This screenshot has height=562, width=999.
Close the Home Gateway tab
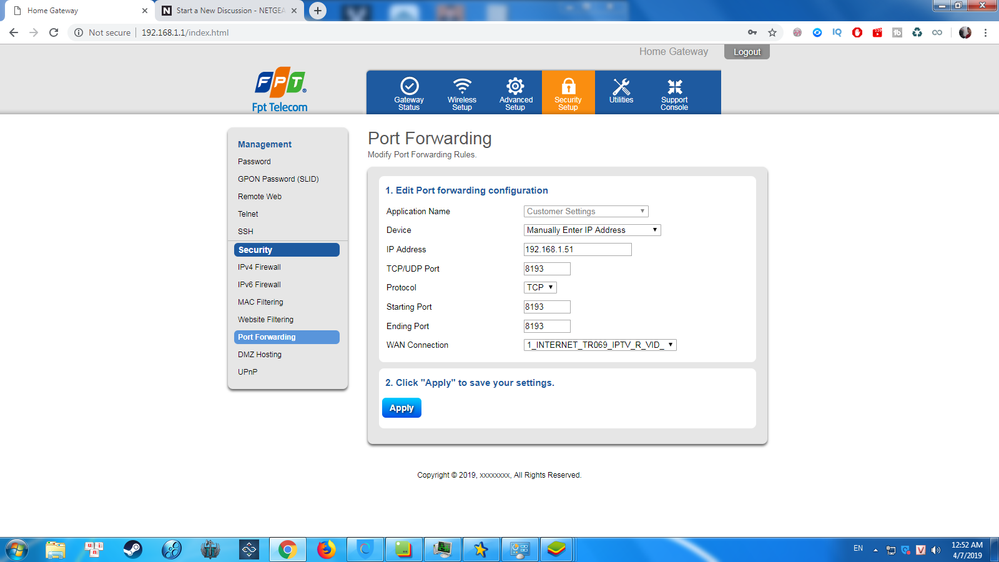pyautogui.click(x=145, y=11)
